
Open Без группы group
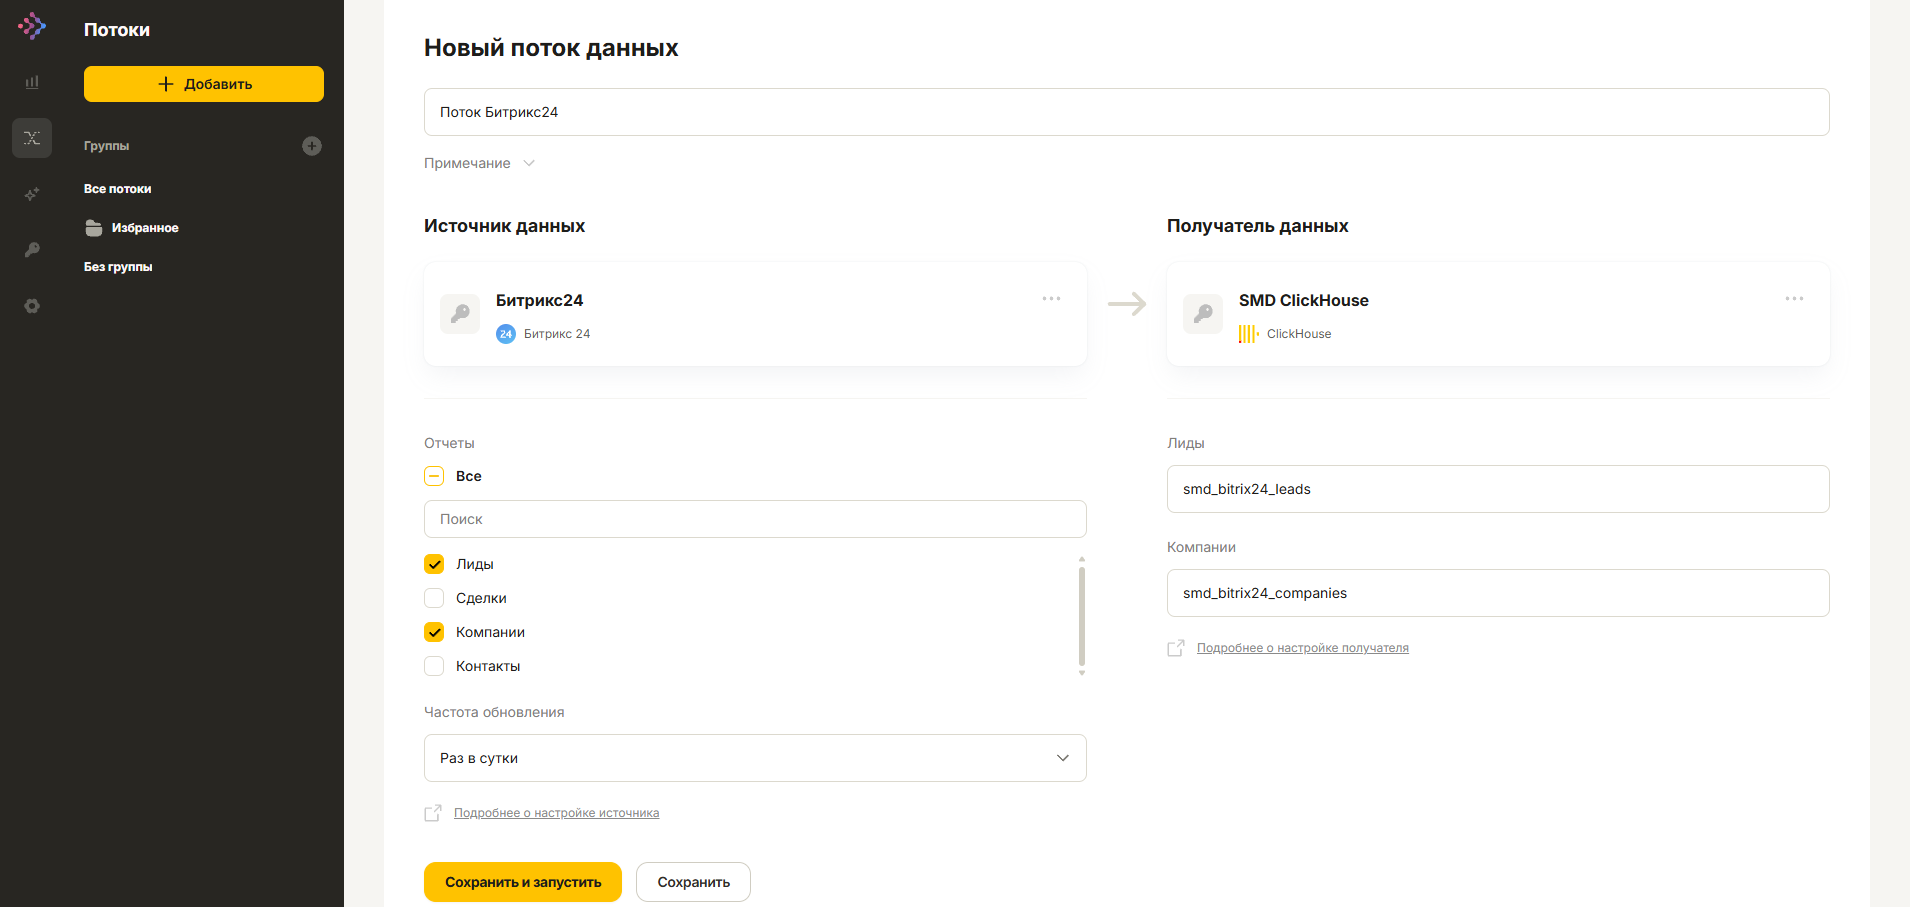(x=118, y=267)
